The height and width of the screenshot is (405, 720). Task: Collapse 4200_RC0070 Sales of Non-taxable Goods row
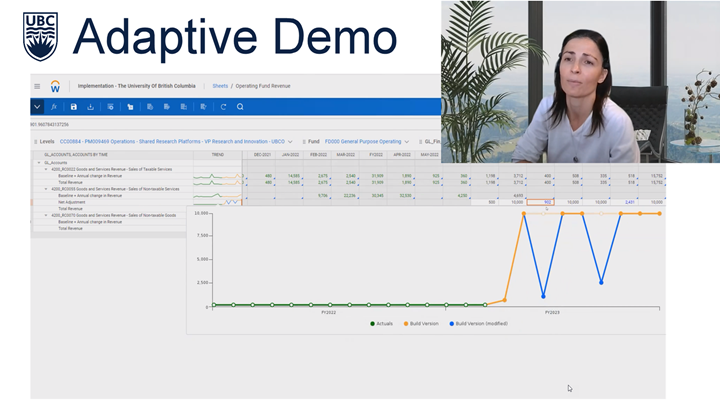point(46,215)
